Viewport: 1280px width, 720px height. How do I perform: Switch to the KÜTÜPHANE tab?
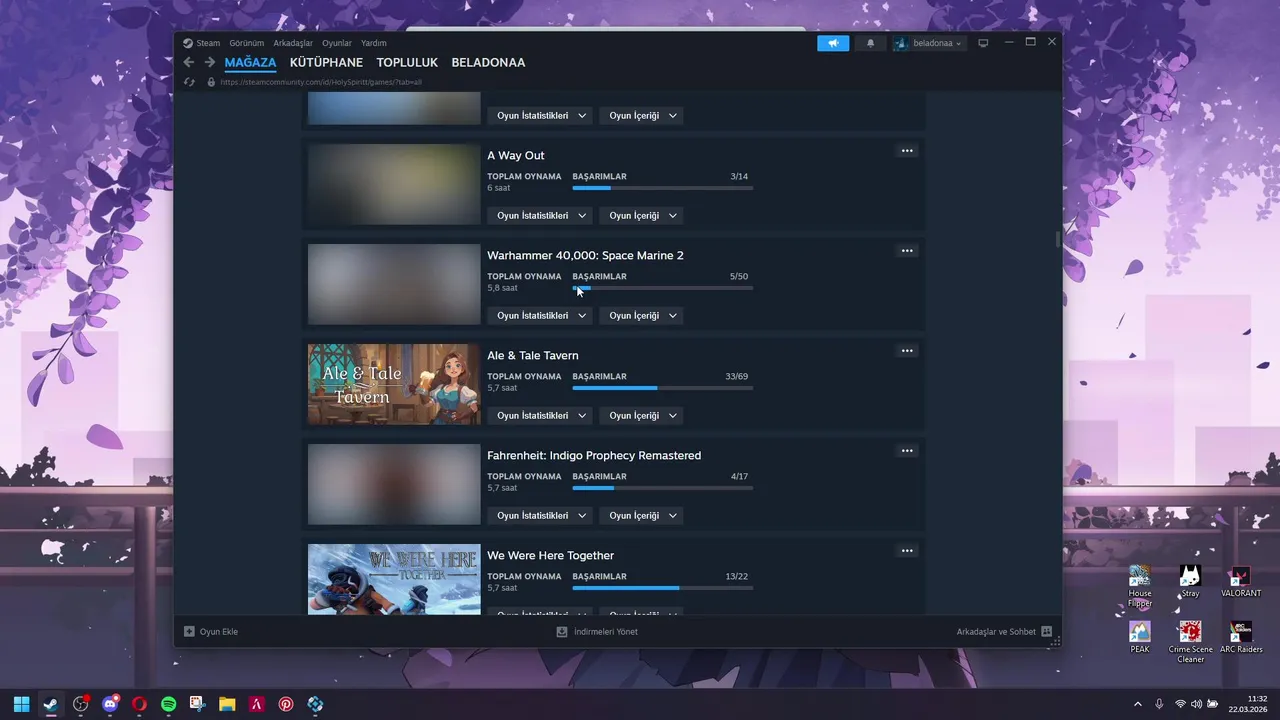(326, 62)
